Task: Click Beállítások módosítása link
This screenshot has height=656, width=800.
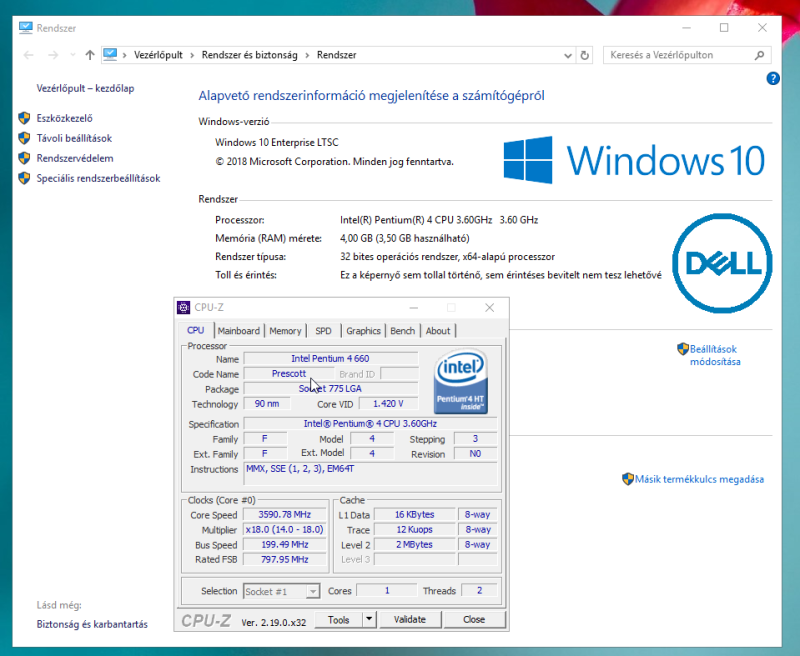Action: (x=714, y=355)
